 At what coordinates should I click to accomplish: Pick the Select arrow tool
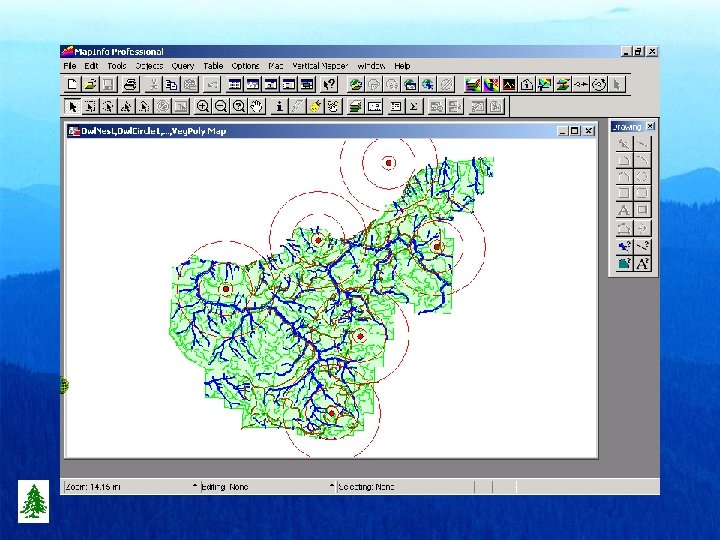[x=72, y=106]
